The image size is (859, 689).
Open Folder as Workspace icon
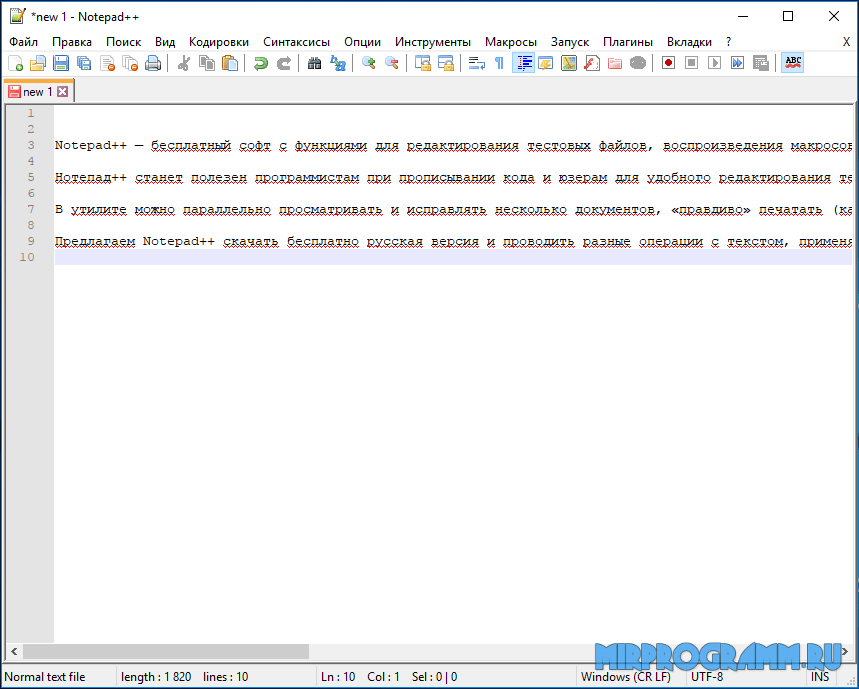point(615,64)
